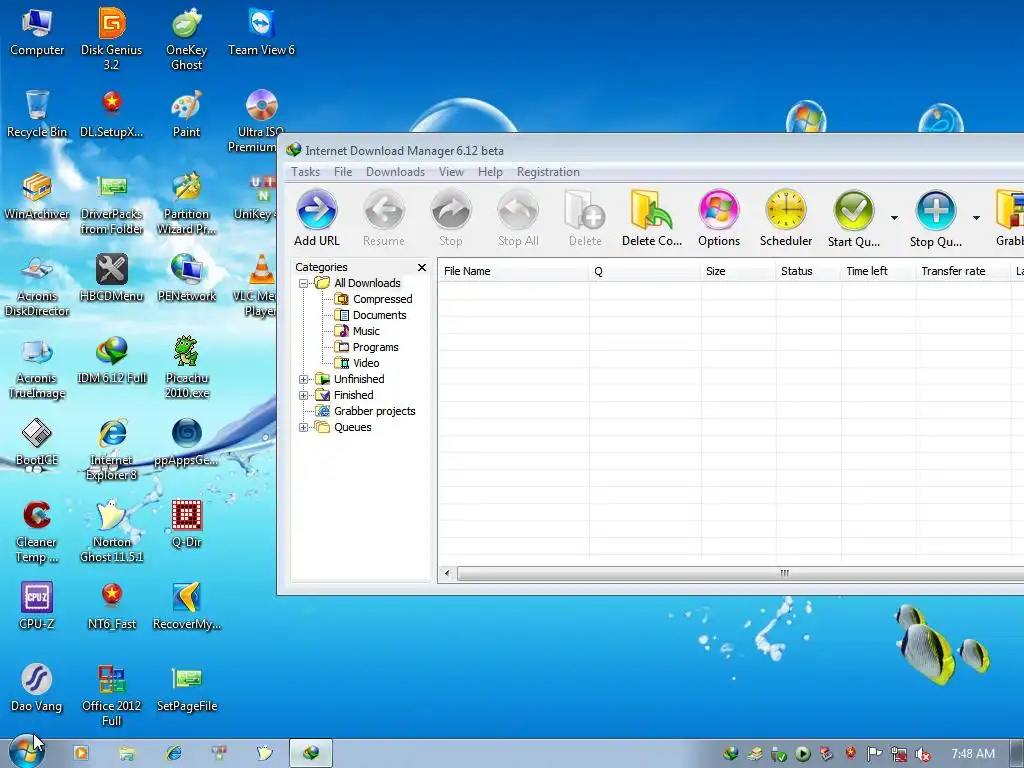This screenshot has height=768, width=1024.
Task: Collapse the All Downloads tree node
Action: (x=303, y=283)
